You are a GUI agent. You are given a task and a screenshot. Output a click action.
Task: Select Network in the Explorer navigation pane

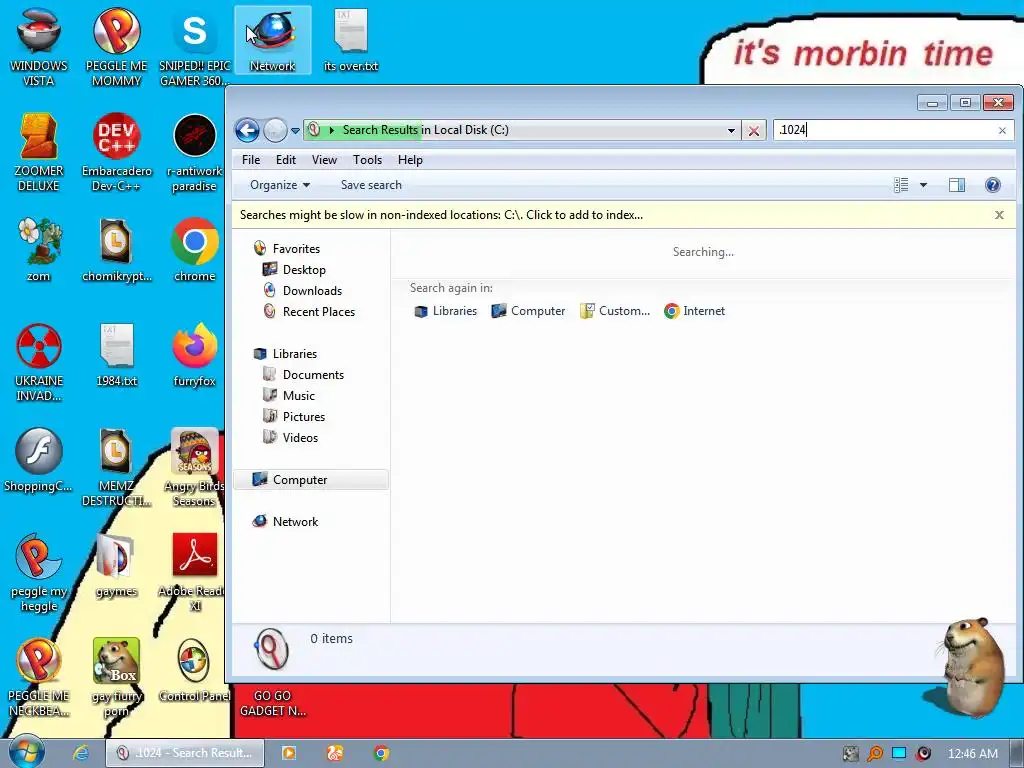point(285,521)
